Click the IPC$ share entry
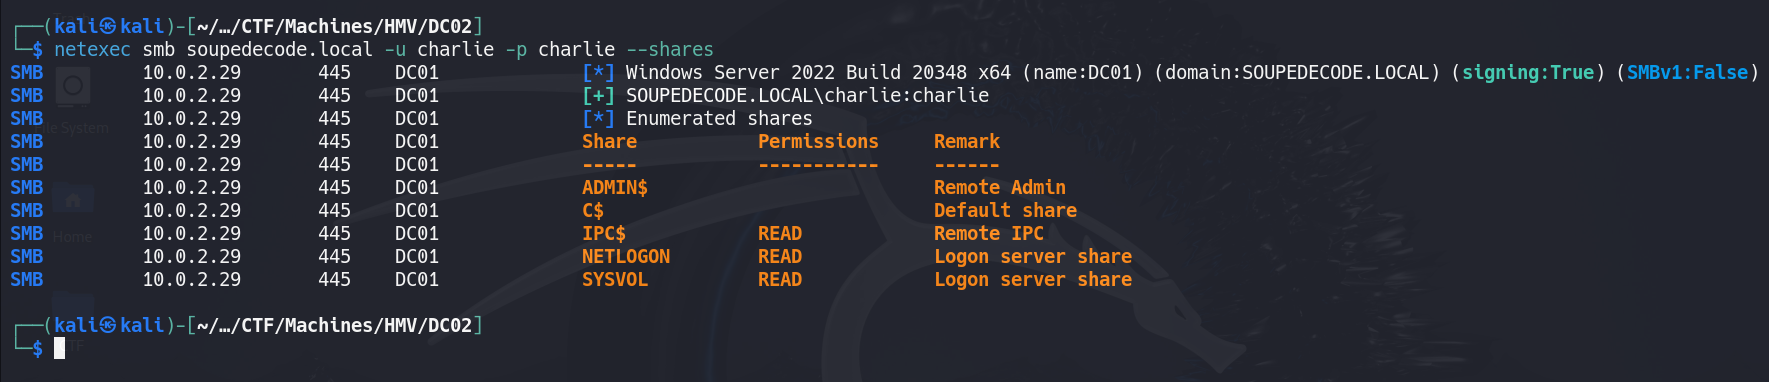Image resolution: width=1769 pixels, height=382 pixels. [604, 233]
